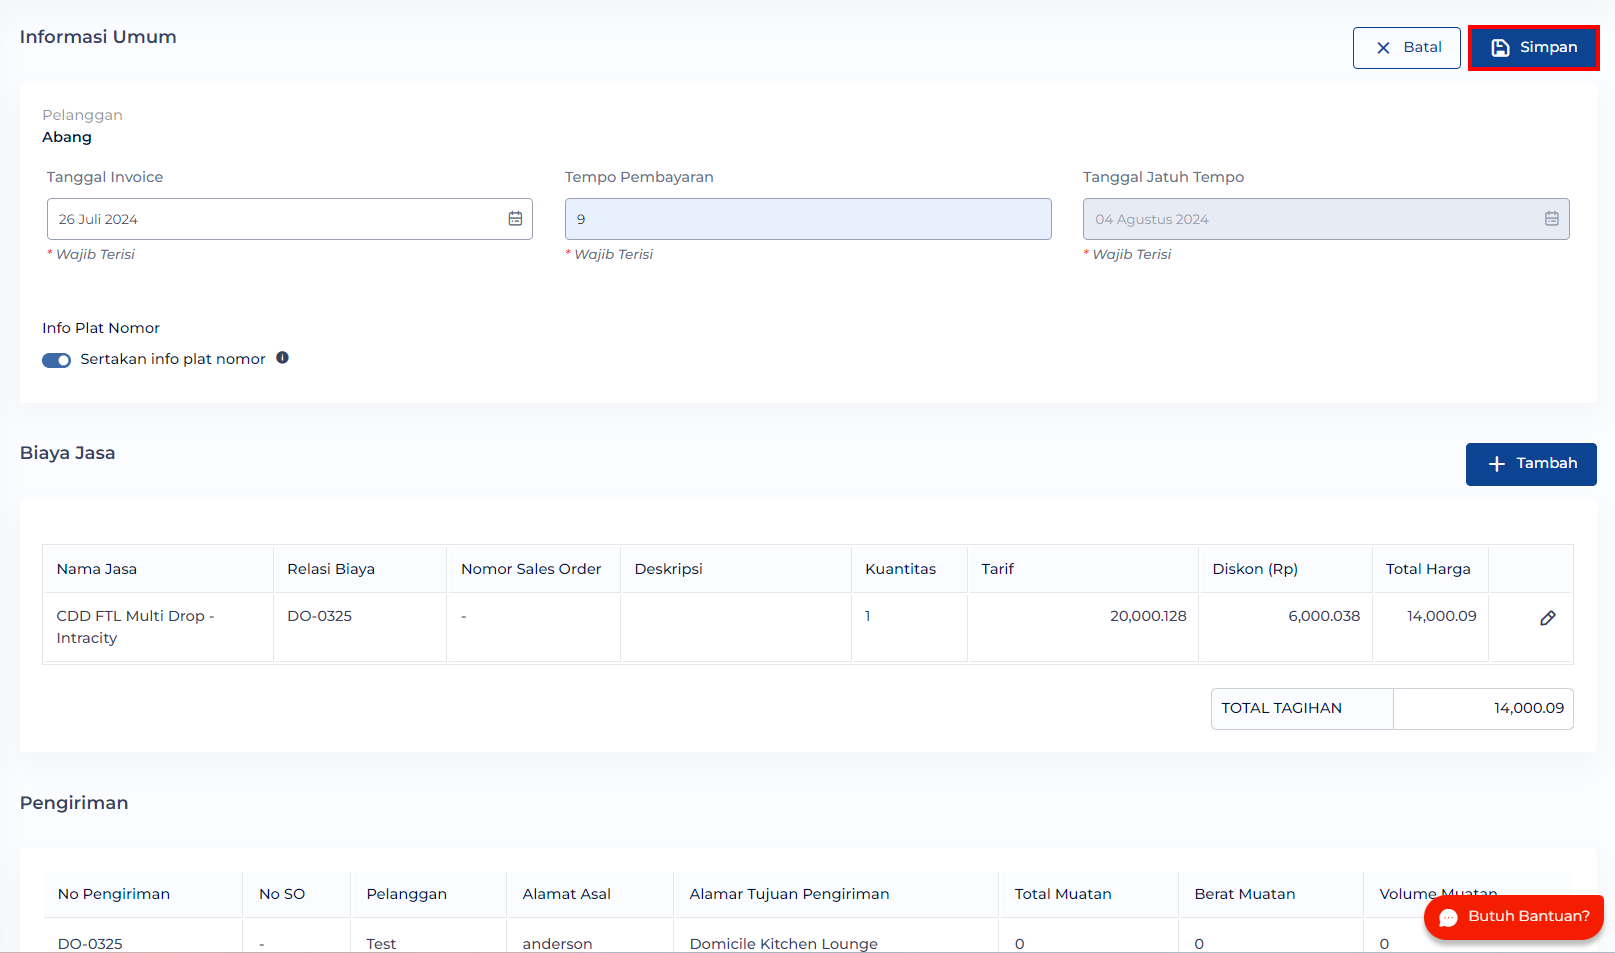
Task: Open the Butuh Bantuan chat bubble
Action: coord(1514,916)
